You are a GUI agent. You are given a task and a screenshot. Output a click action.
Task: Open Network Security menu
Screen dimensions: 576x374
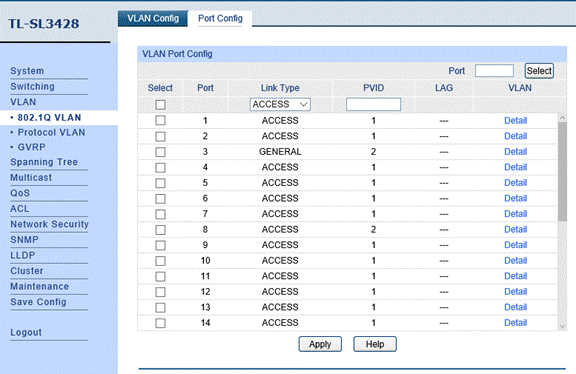coord(50,224)
